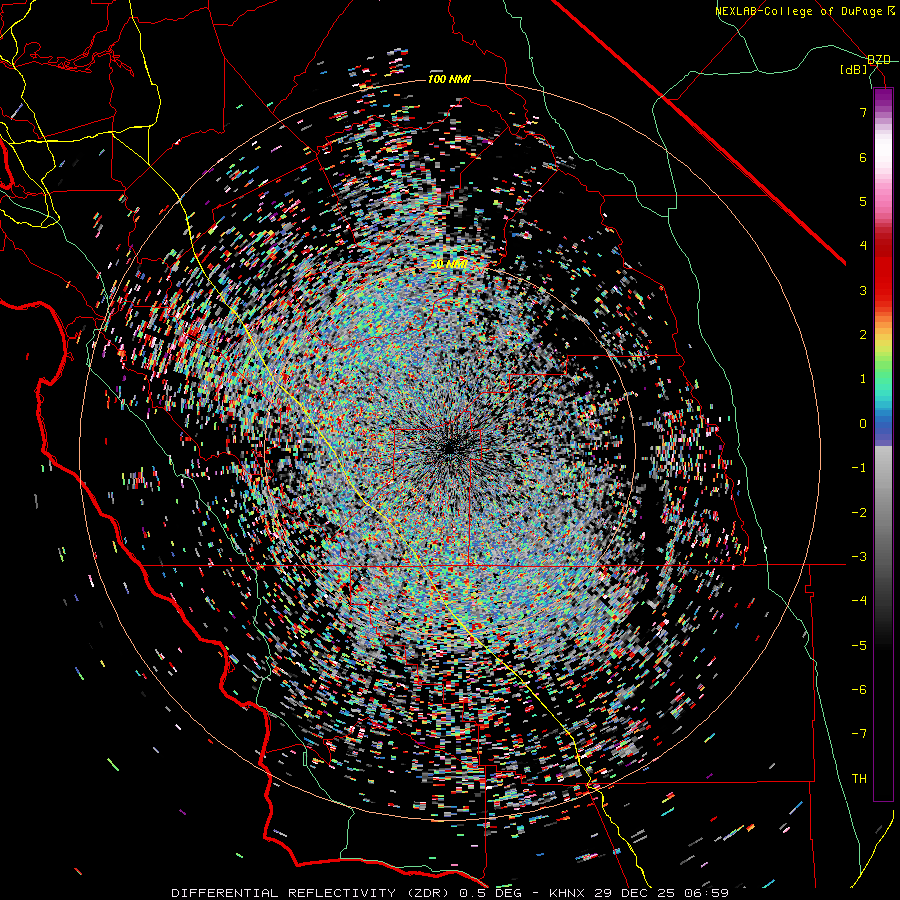Click the "100 NMI" range ring label
Screen dimensions: 900x900
pos(449,79)
